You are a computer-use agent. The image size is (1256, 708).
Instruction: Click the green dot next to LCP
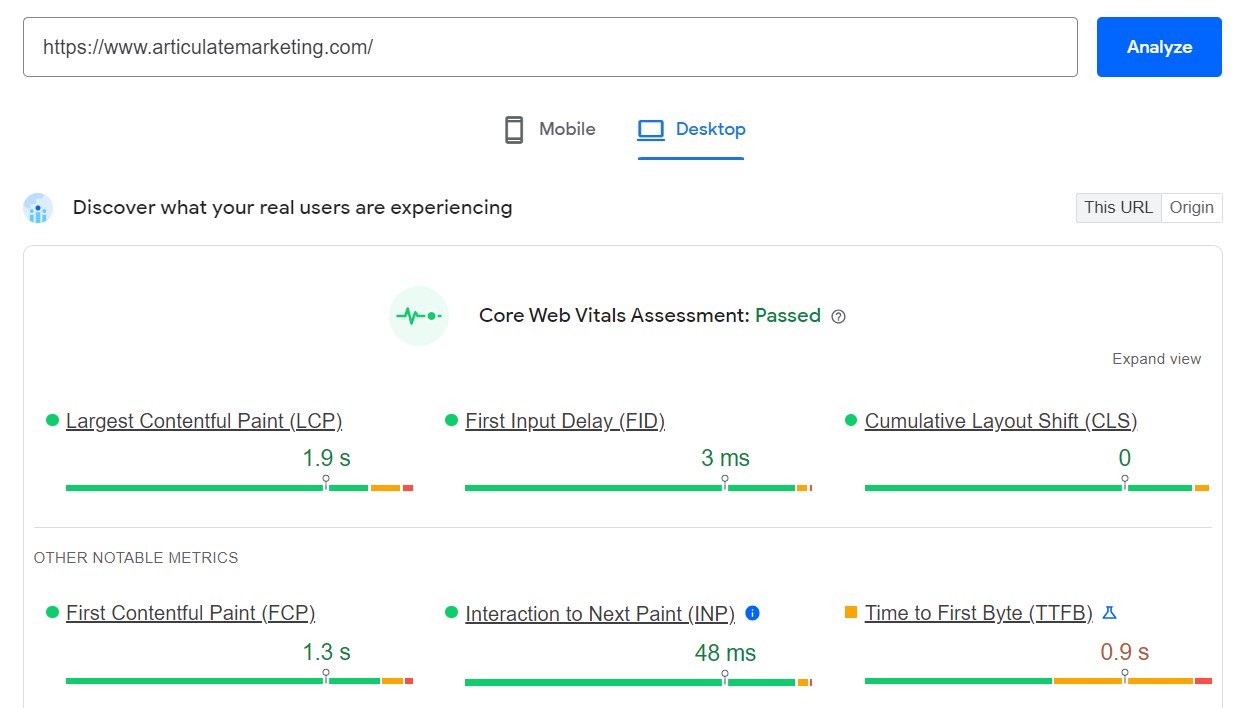pyautogui.click(x=51, y=420)
